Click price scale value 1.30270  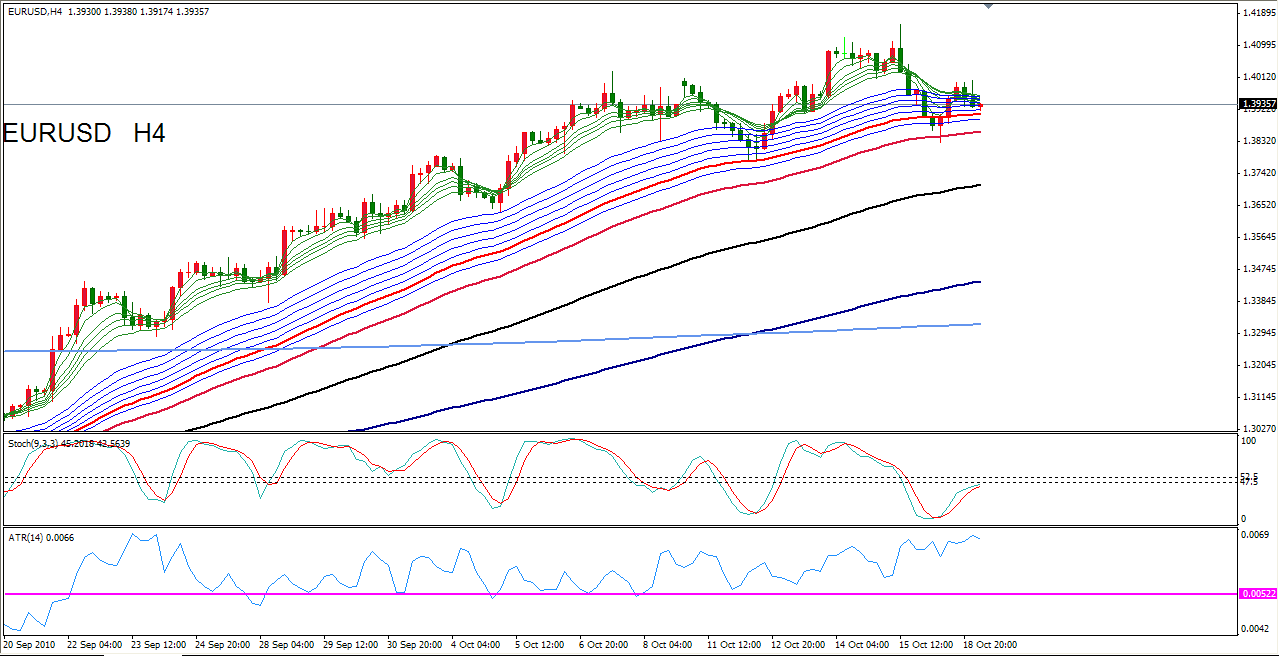[x=1258, y=428]
